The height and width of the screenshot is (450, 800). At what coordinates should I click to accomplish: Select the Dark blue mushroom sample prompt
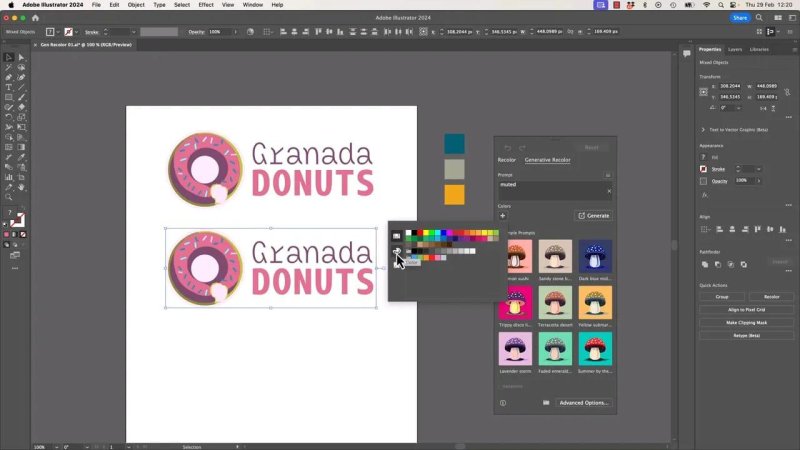[595, 256]
